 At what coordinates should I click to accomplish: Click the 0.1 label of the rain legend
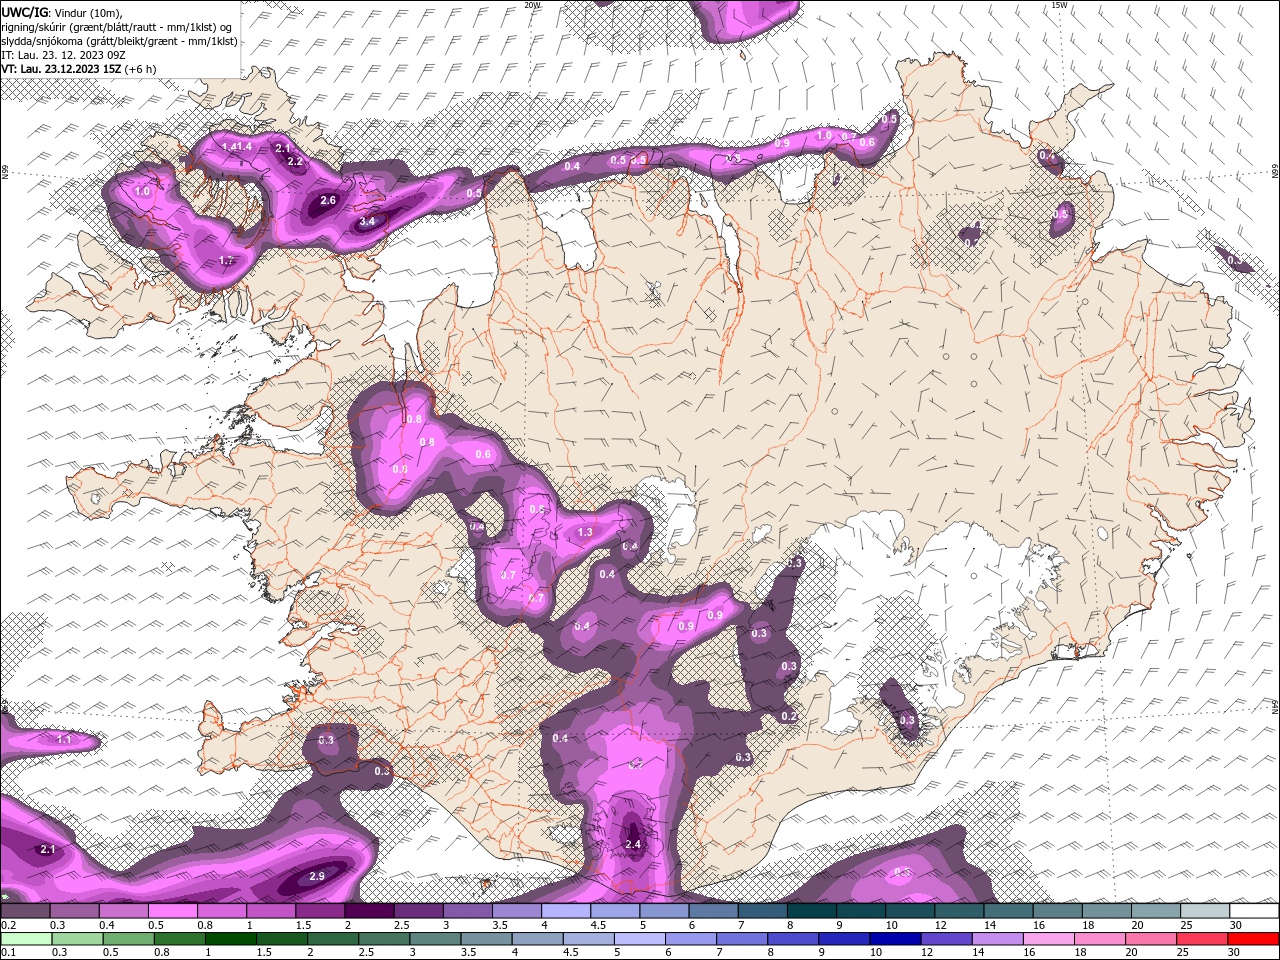point(9,952)
